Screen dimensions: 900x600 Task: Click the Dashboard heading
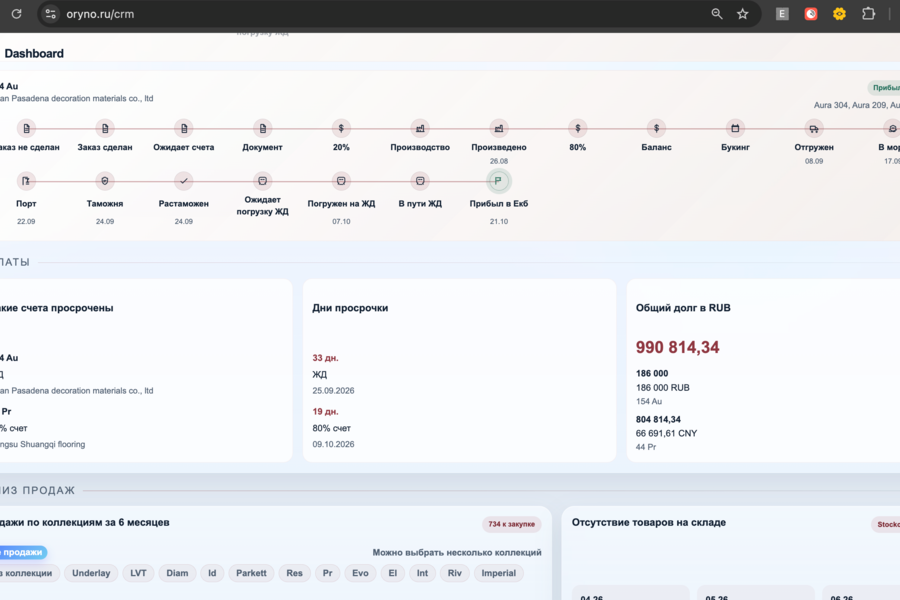tap(34, 53)
